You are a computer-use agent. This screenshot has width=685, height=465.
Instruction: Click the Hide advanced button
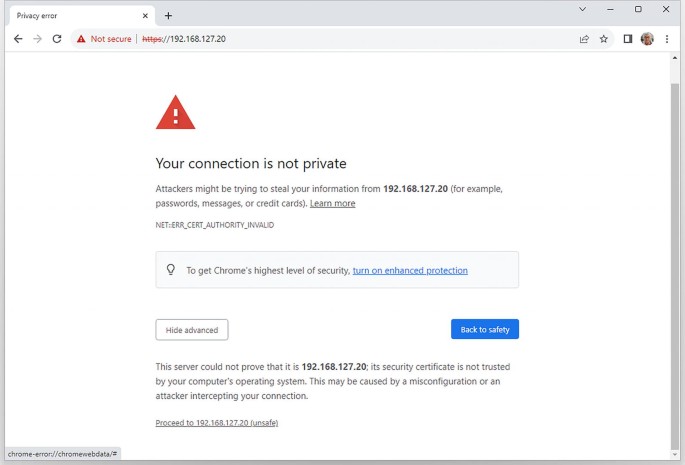point(192,330)
